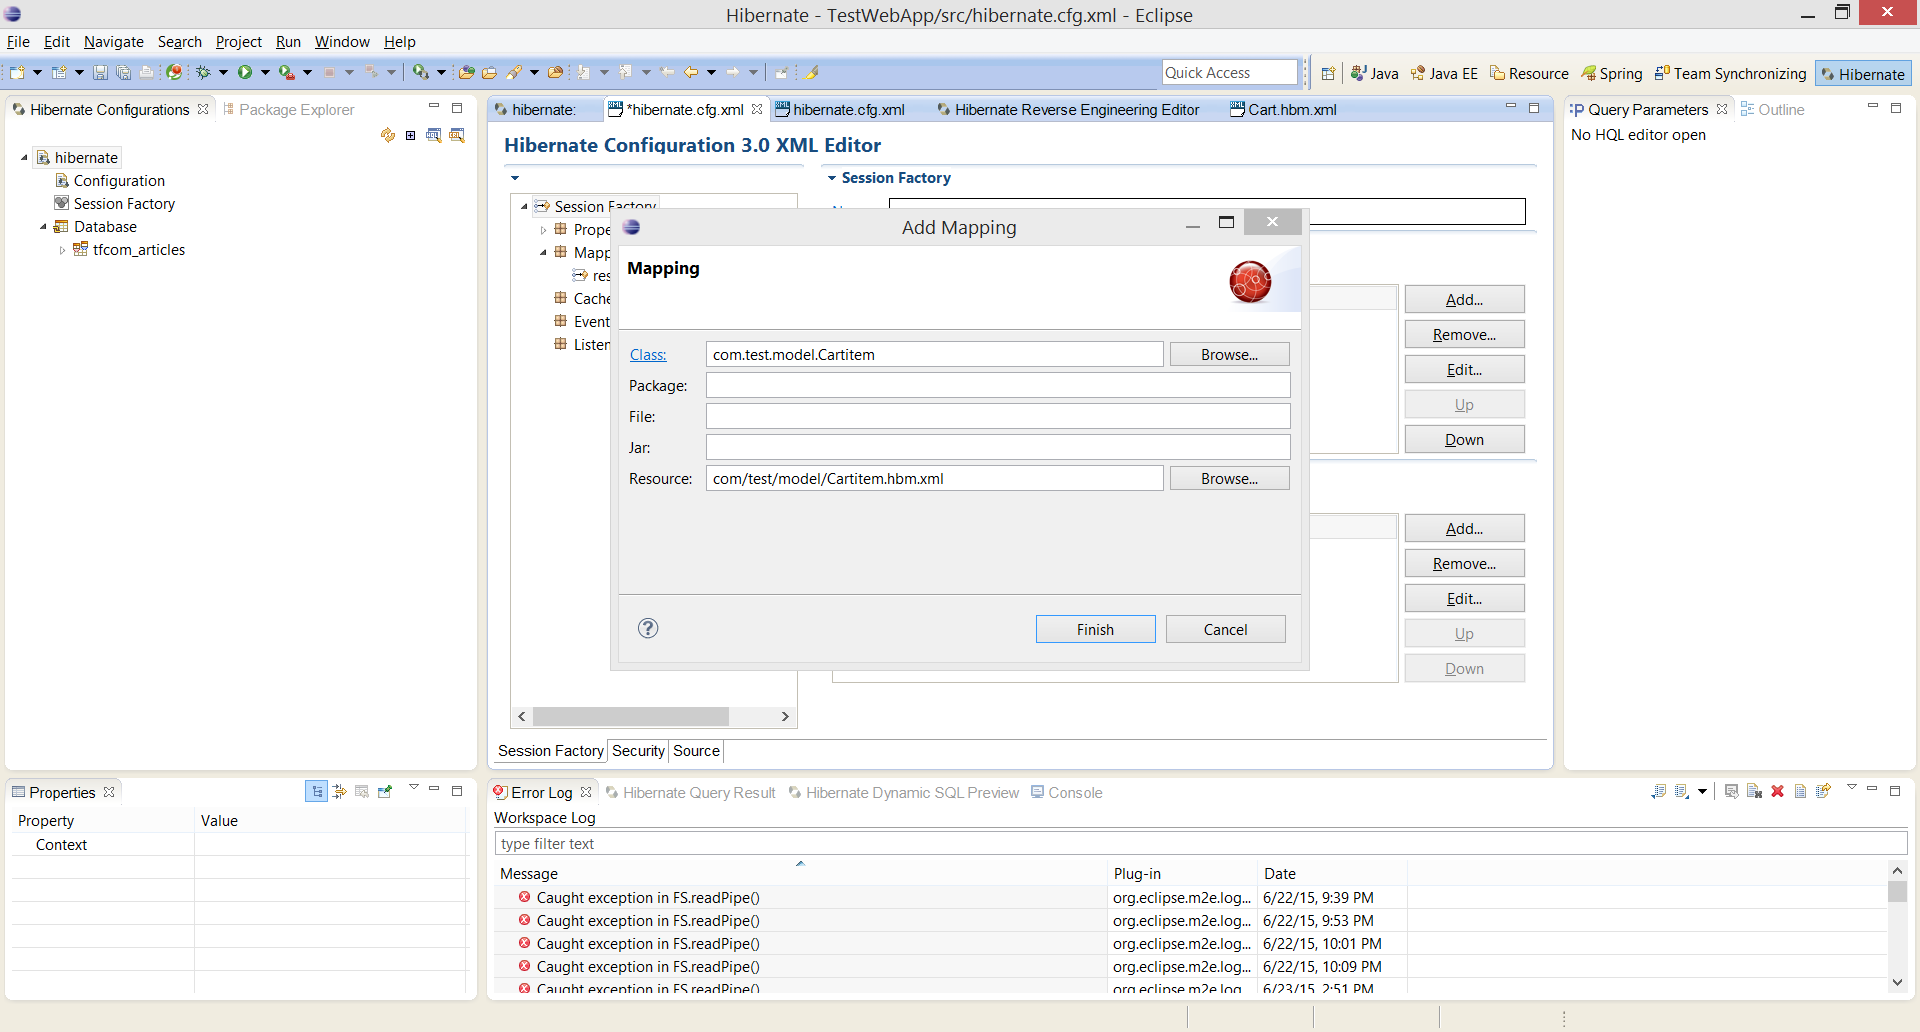Click Finish in Add Mapping dialog

pos(1095,629)
